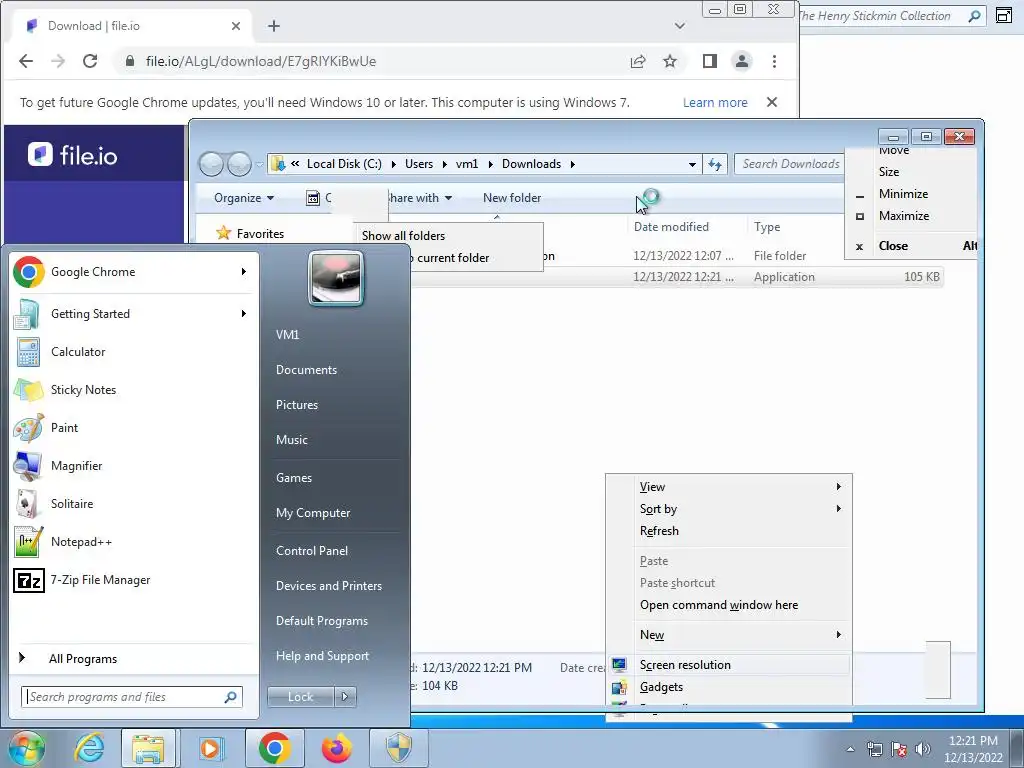Click the Learn more link
Image resolution: width=1024 pixels, height=768 pixels.
pyautogui.click(x=715, y=103)
